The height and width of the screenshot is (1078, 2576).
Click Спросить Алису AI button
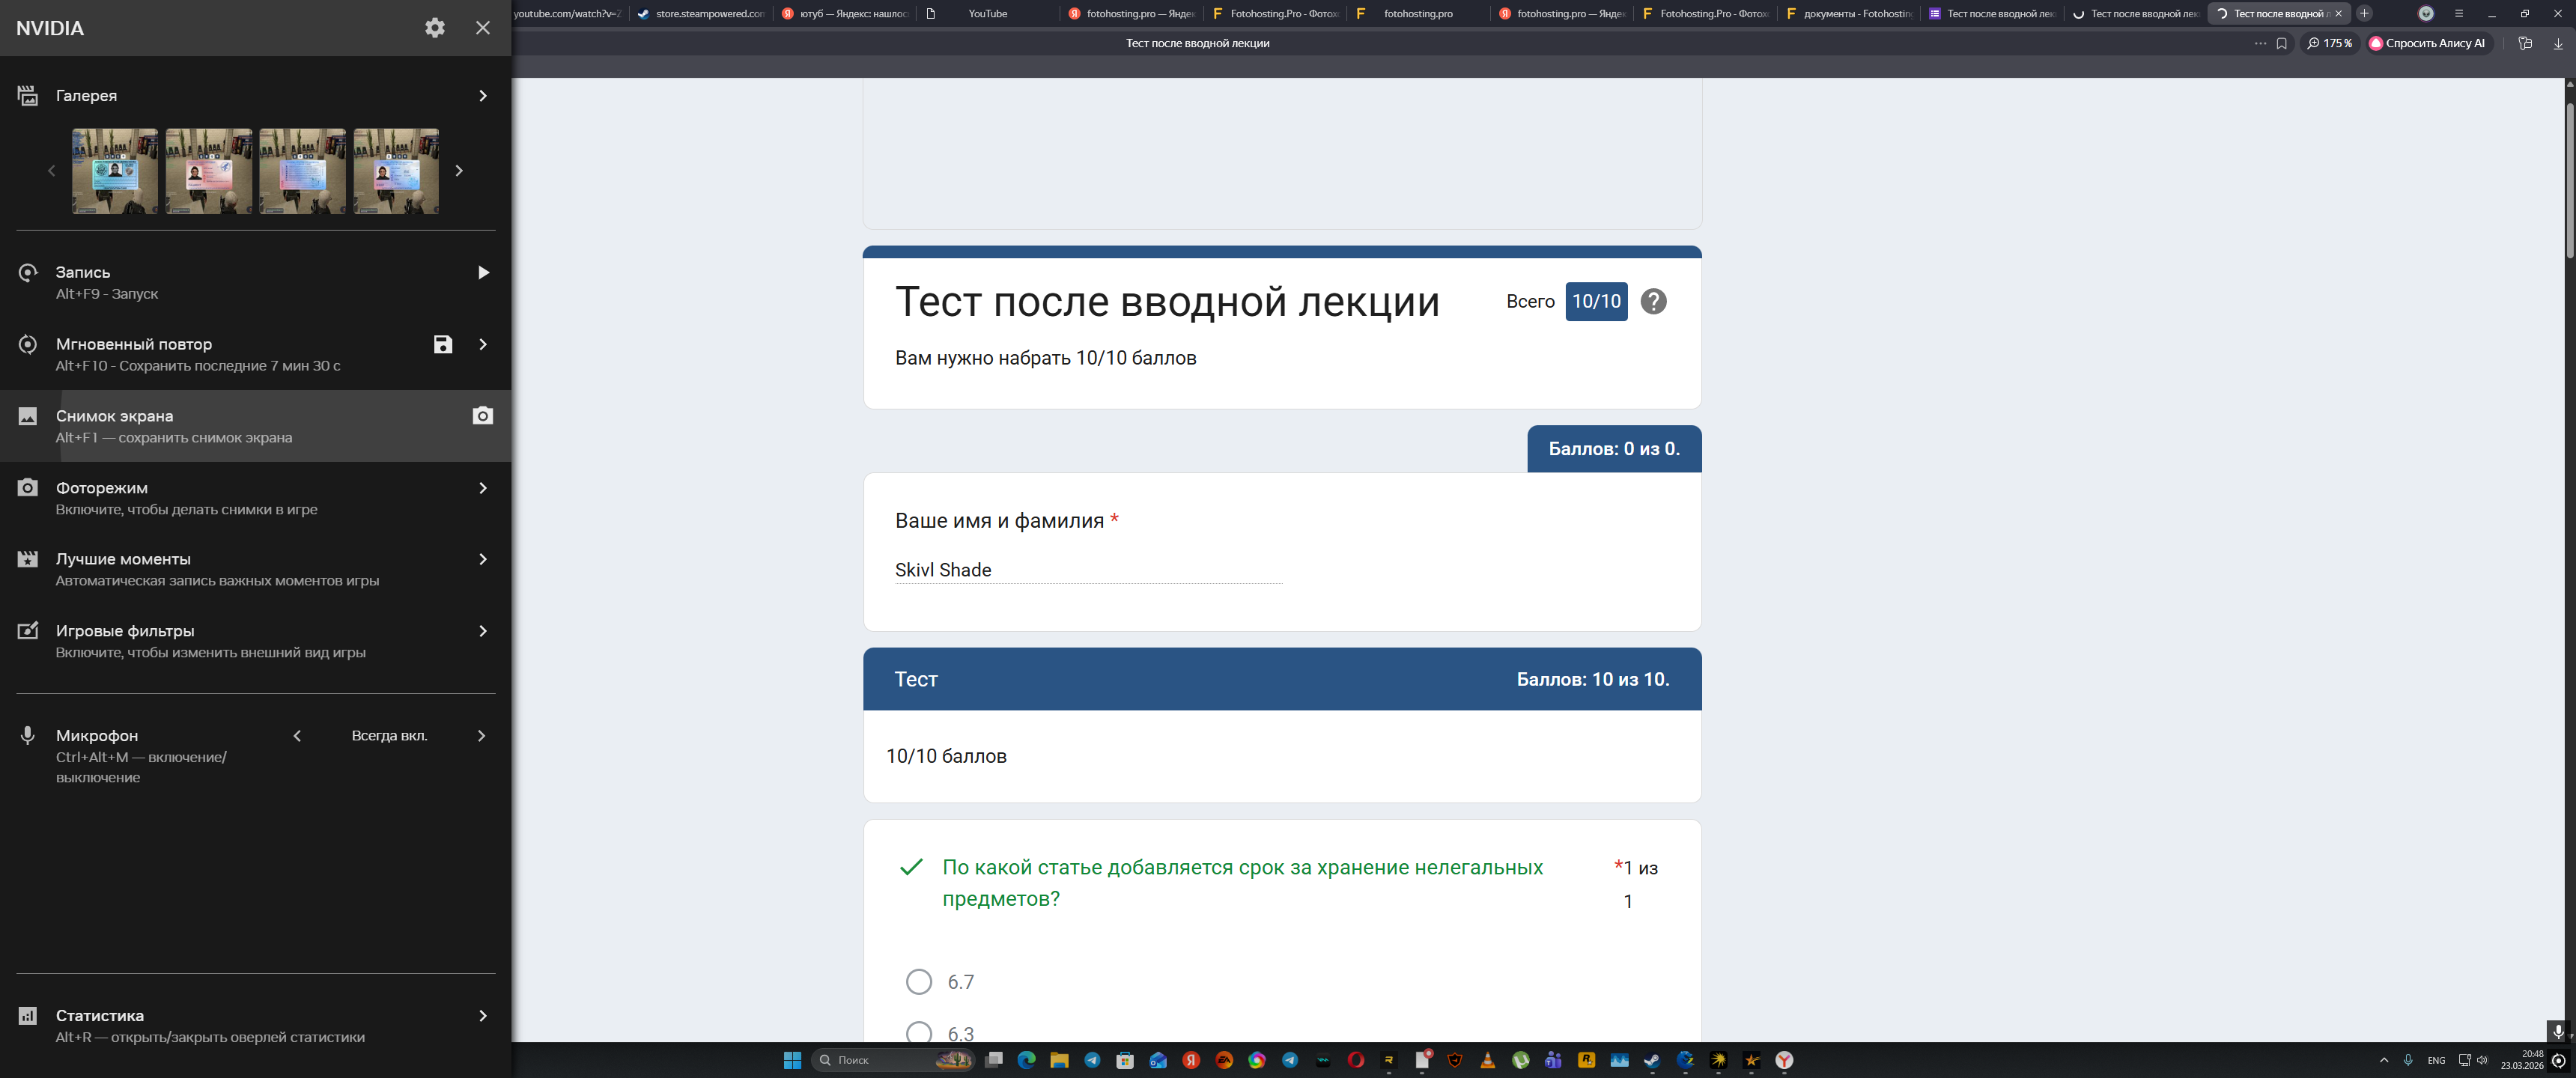click(2426, 43)
